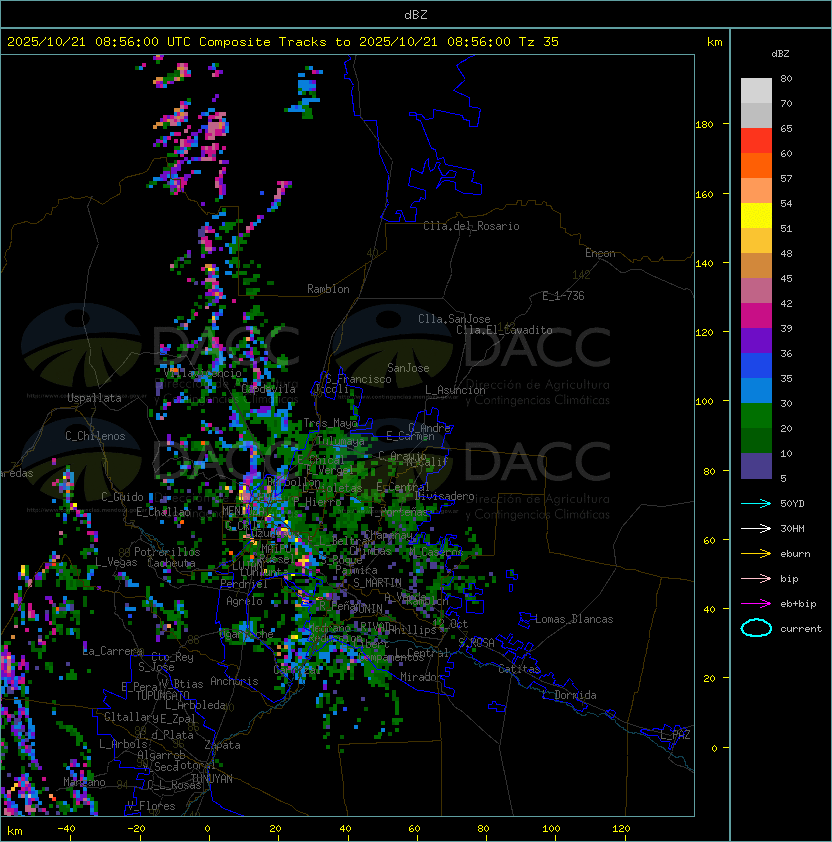Viewport: 832px width, 842px height.
Task: Select the 65 dBZ red color swatch
Action: (x=756, y=140)
